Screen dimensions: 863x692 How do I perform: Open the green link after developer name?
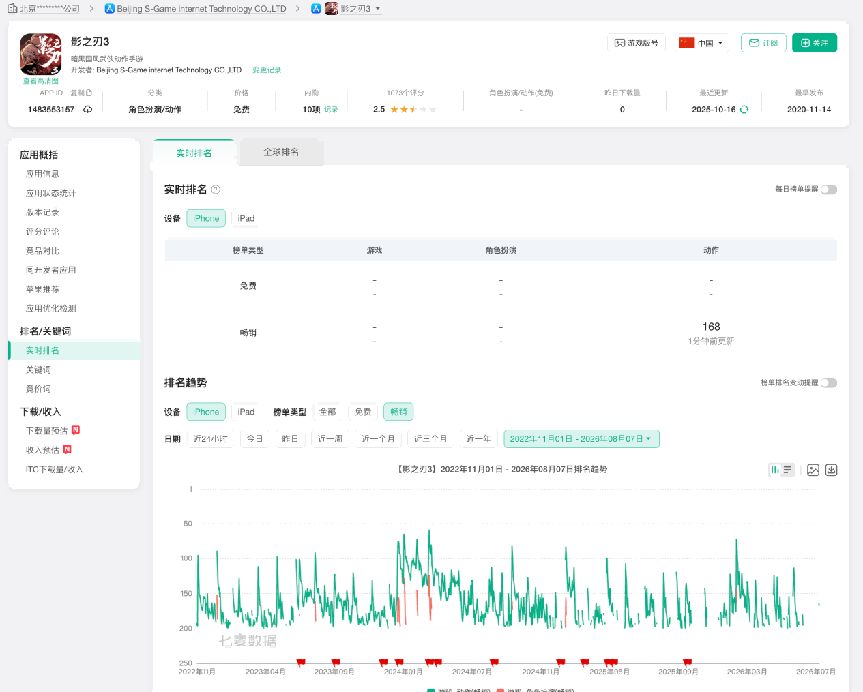tap(266, 70)
